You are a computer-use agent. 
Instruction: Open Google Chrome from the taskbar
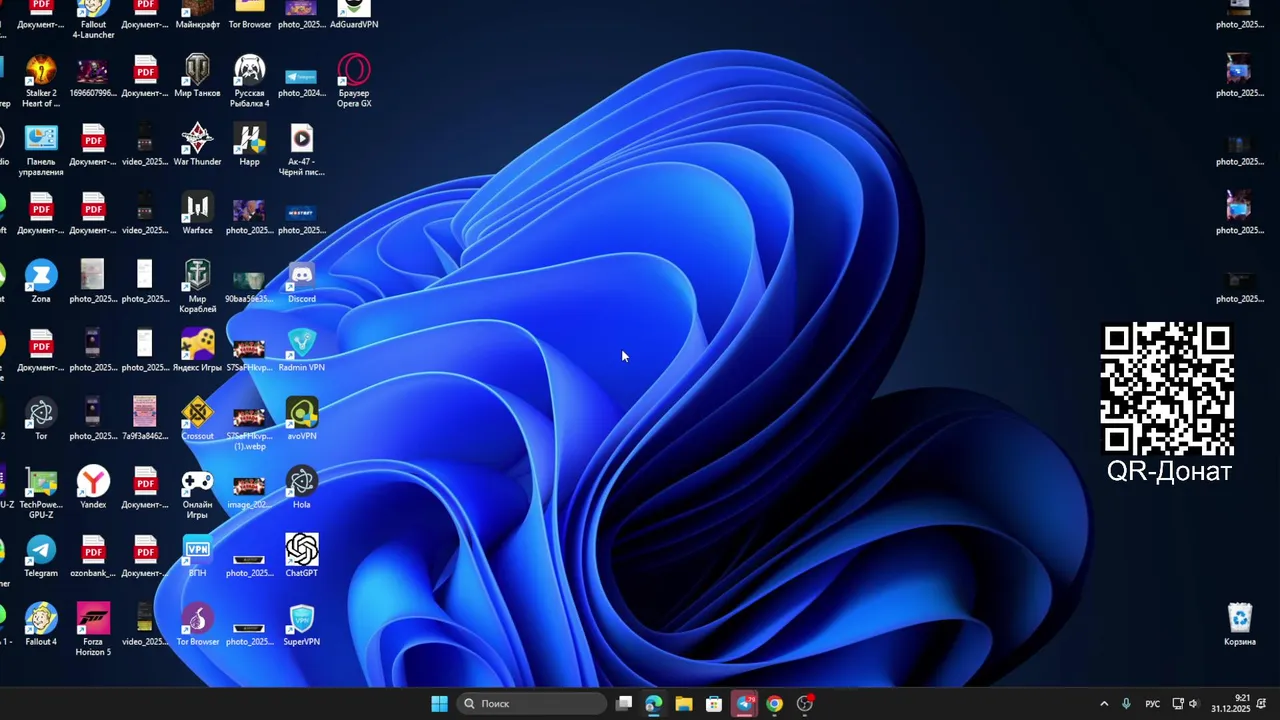click(x=774, y=704)
